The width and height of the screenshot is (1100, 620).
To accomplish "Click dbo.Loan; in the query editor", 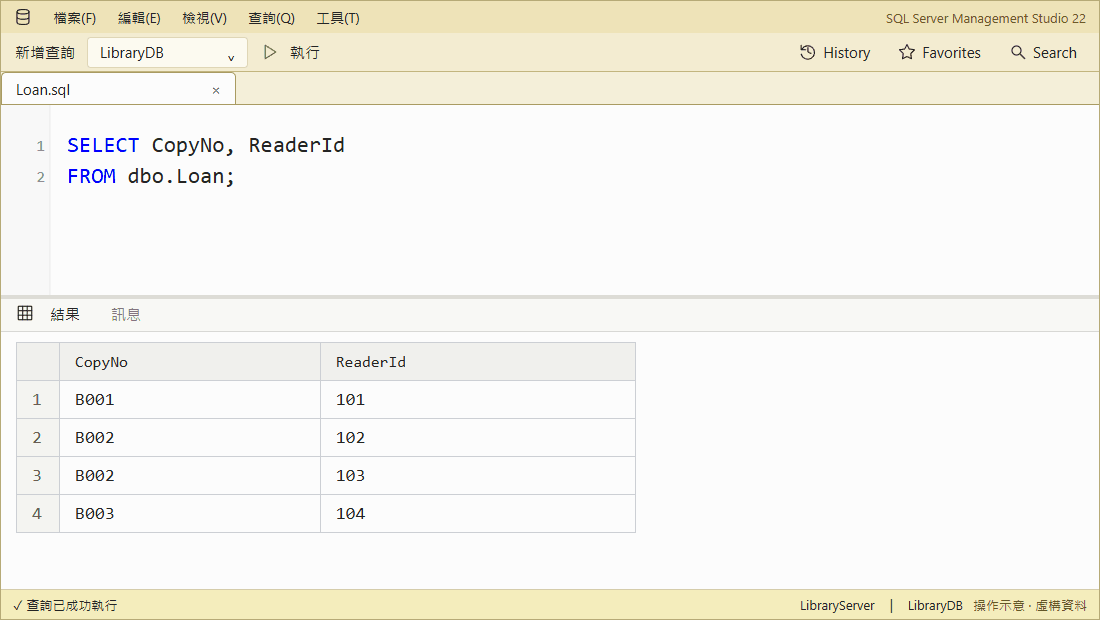I will 181,176.
